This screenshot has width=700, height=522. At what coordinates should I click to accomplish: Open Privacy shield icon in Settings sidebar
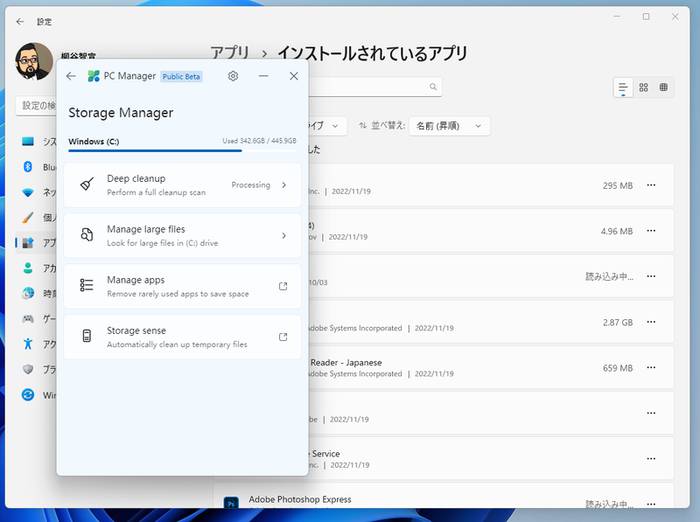pyautogui.click(x=28, y=369)
